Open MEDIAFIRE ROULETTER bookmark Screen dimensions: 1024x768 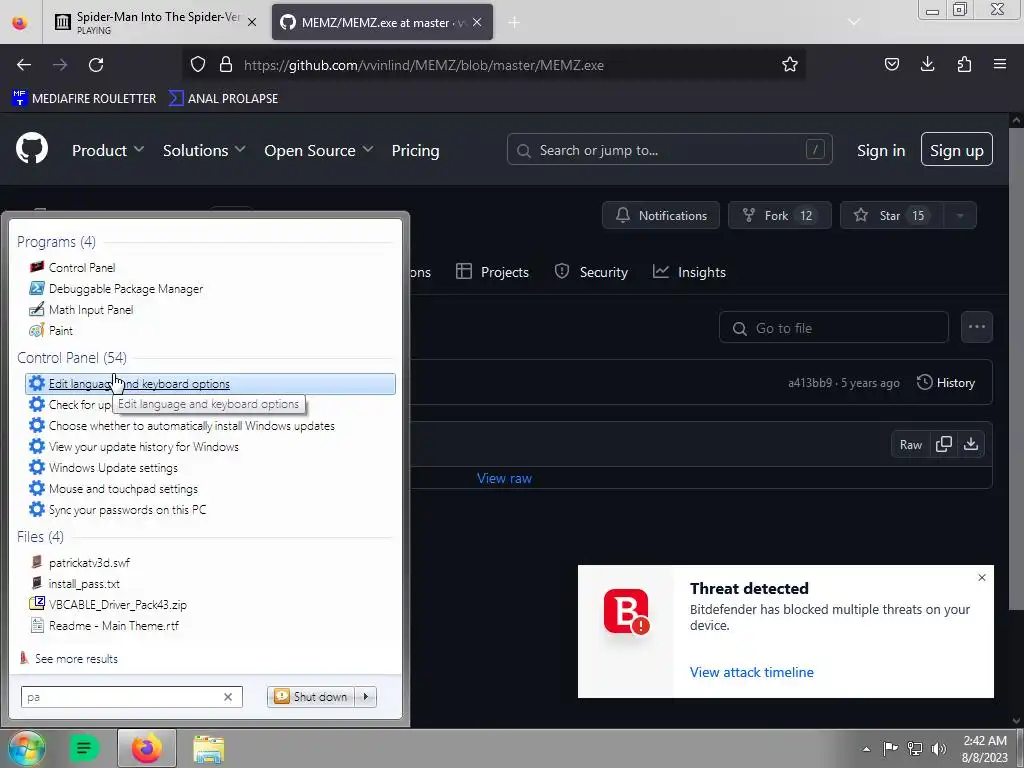point(84,99)
